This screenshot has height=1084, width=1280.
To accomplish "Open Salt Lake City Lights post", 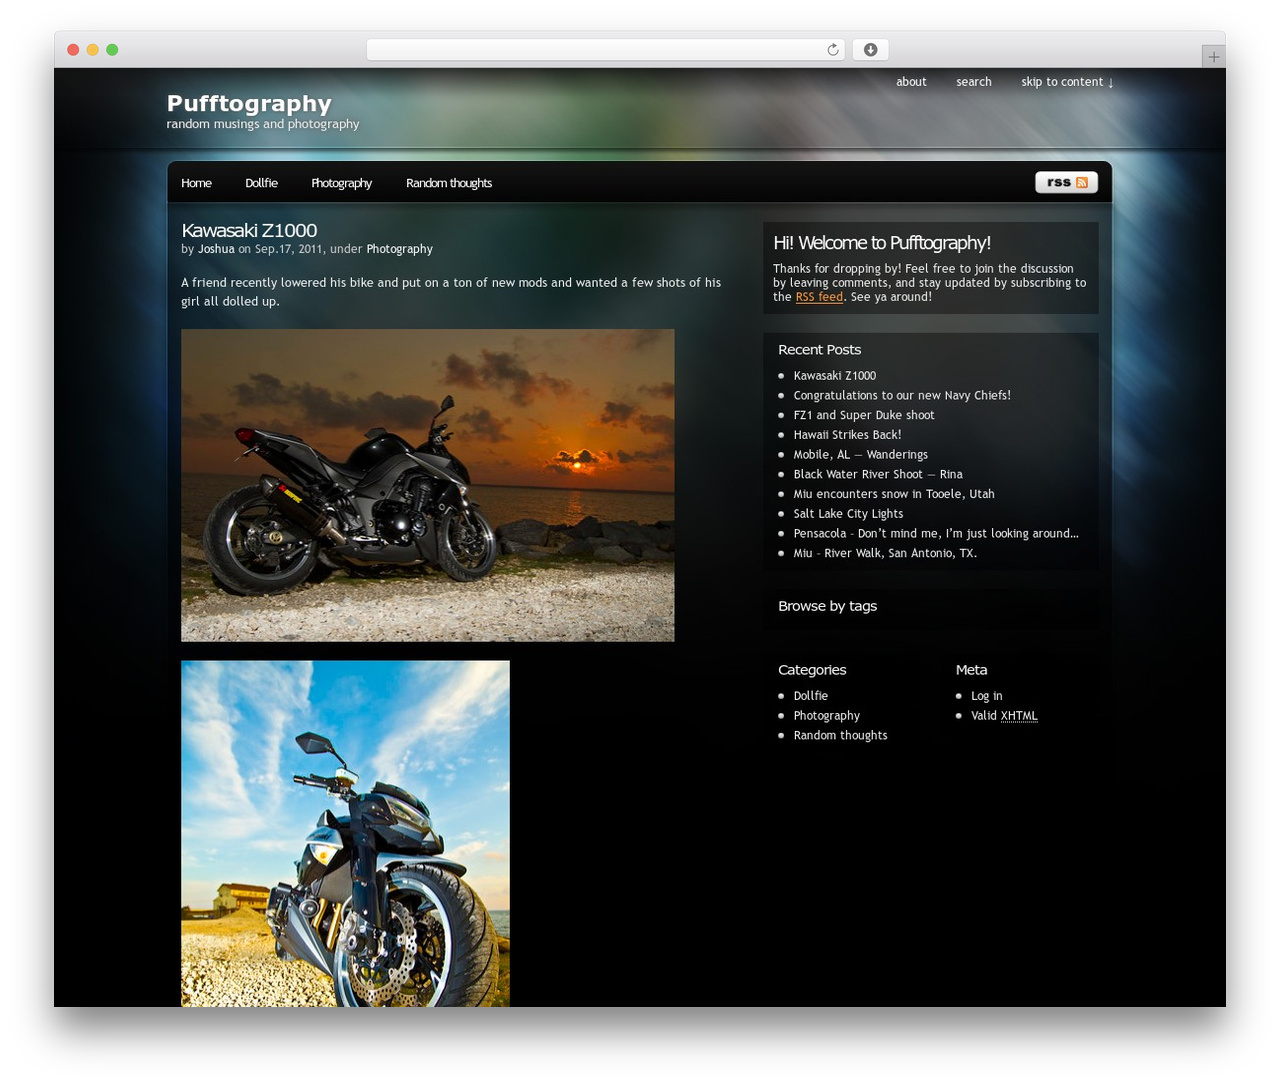I will (848, 514).
